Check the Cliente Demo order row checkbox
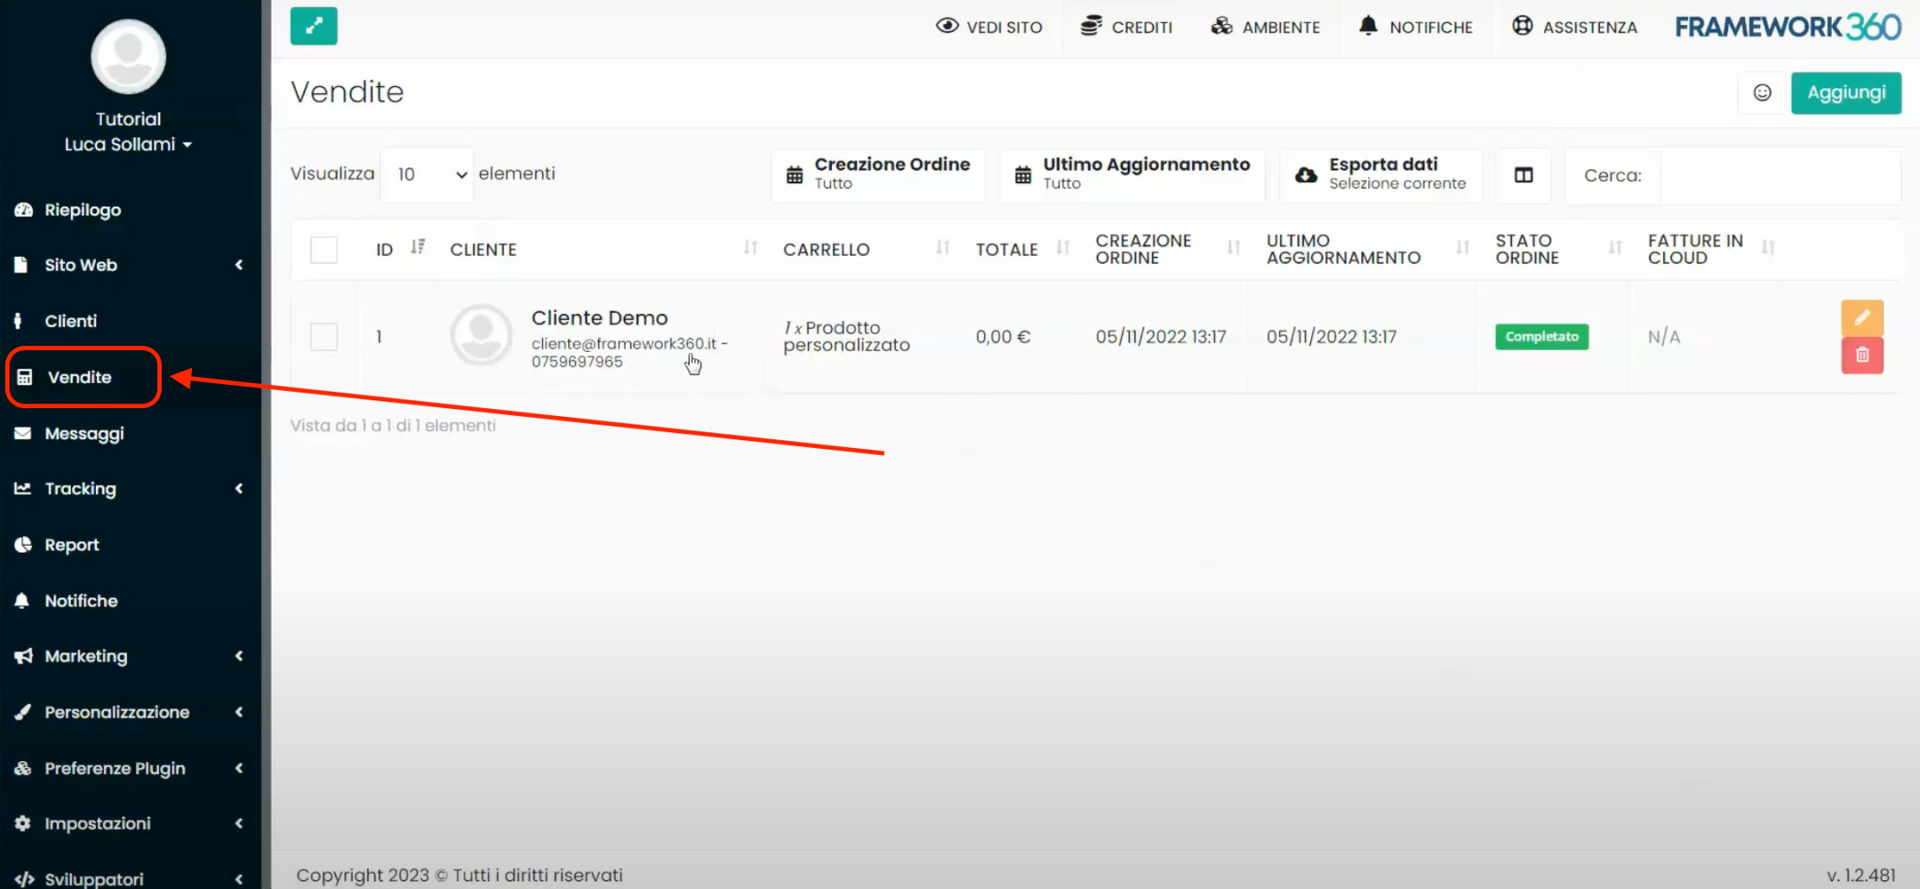 pyautogui.click(x=324, y=337)
